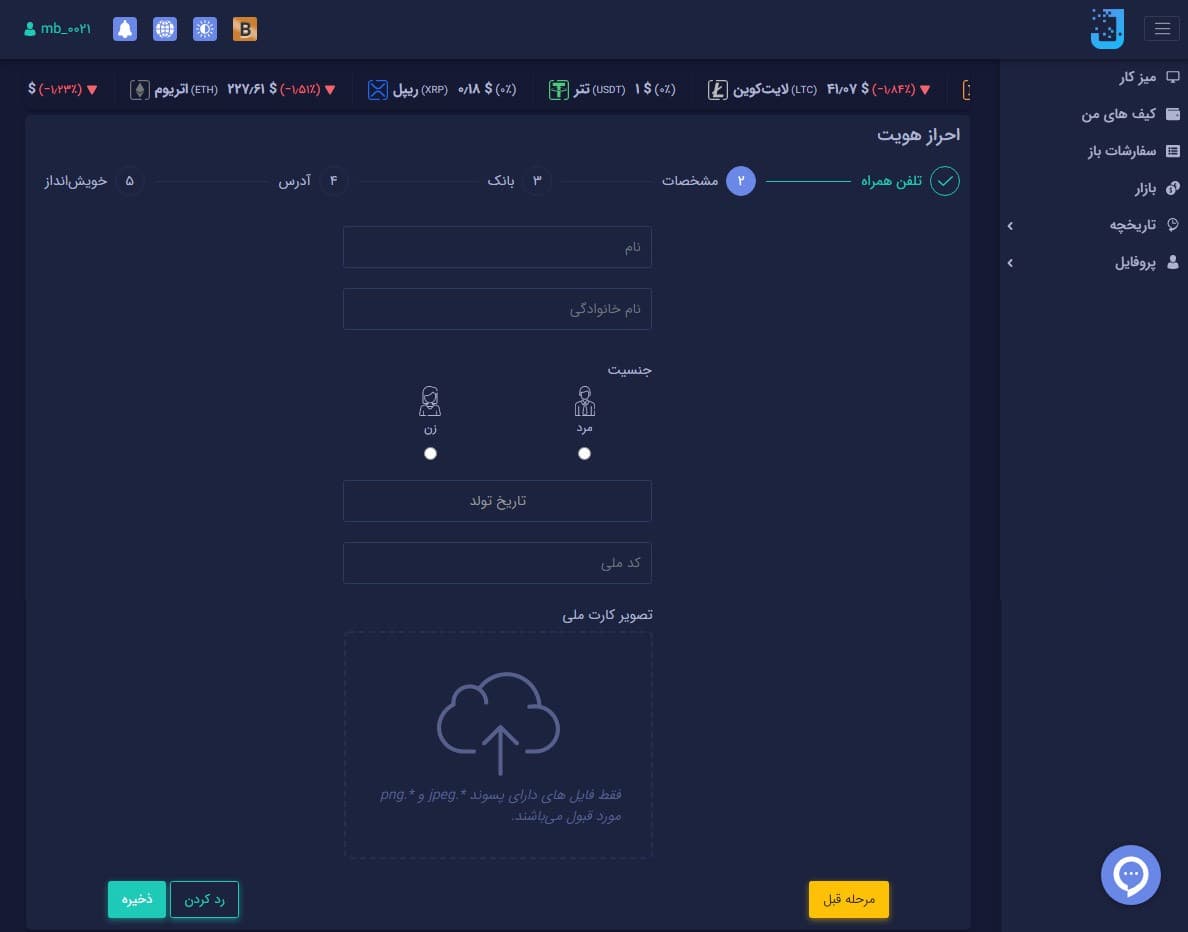Click the کیف های من wallet icon
This screenshot has height=932, width=1188.
pos(1173,114)
